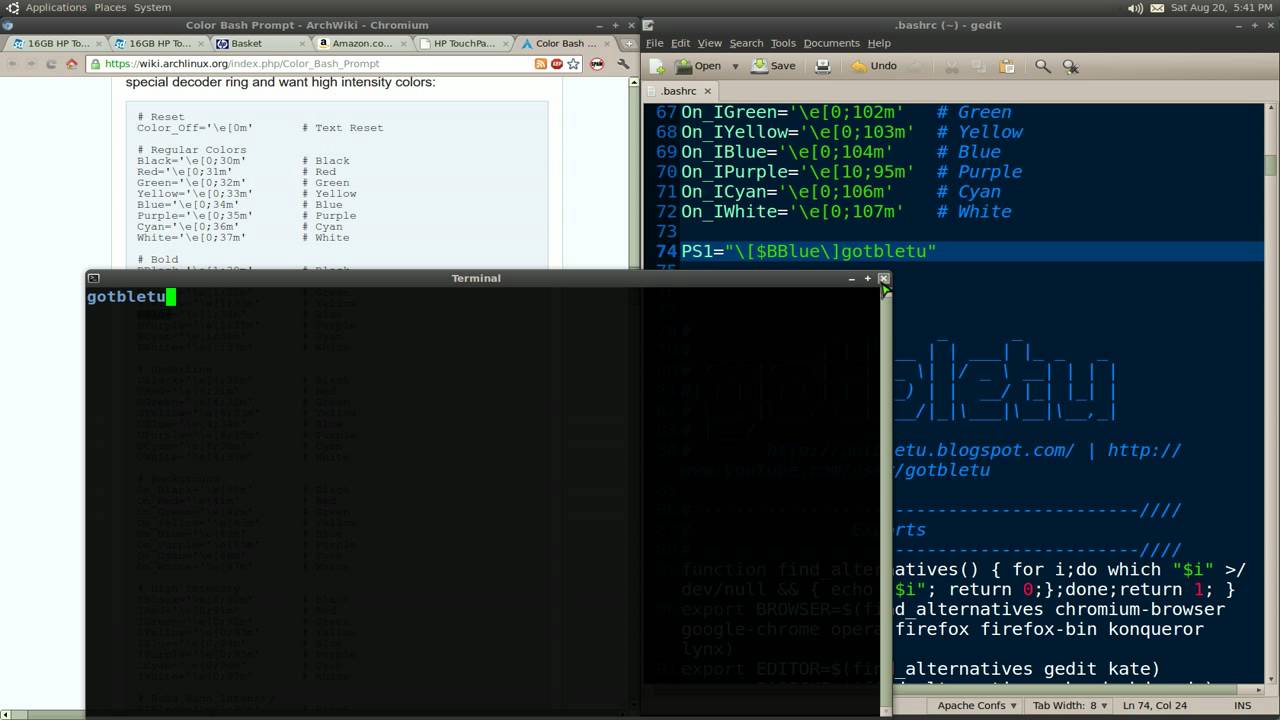Screen dimensions: 1280x720
Task: Close the Color Bash tab in Chromium
Action: click(607, 43)
